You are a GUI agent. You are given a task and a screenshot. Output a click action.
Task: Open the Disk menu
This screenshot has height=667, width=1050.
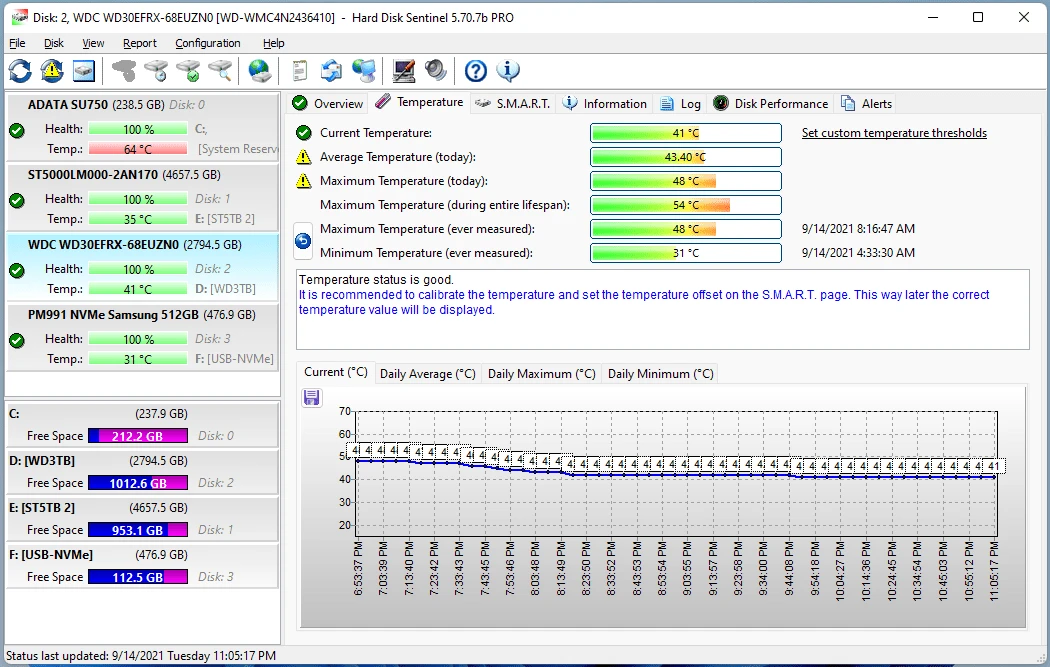click(x=54, y=44)
